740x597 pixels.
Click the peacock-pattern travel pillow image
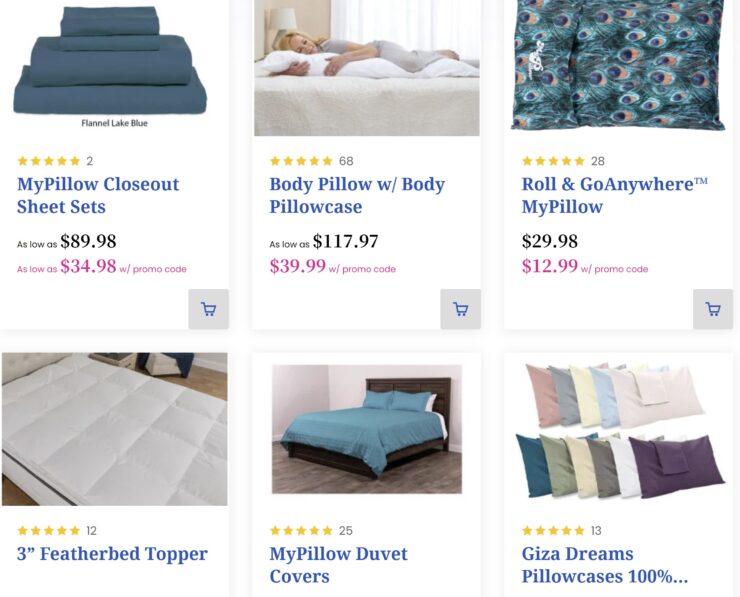click(x=618, y=65)
